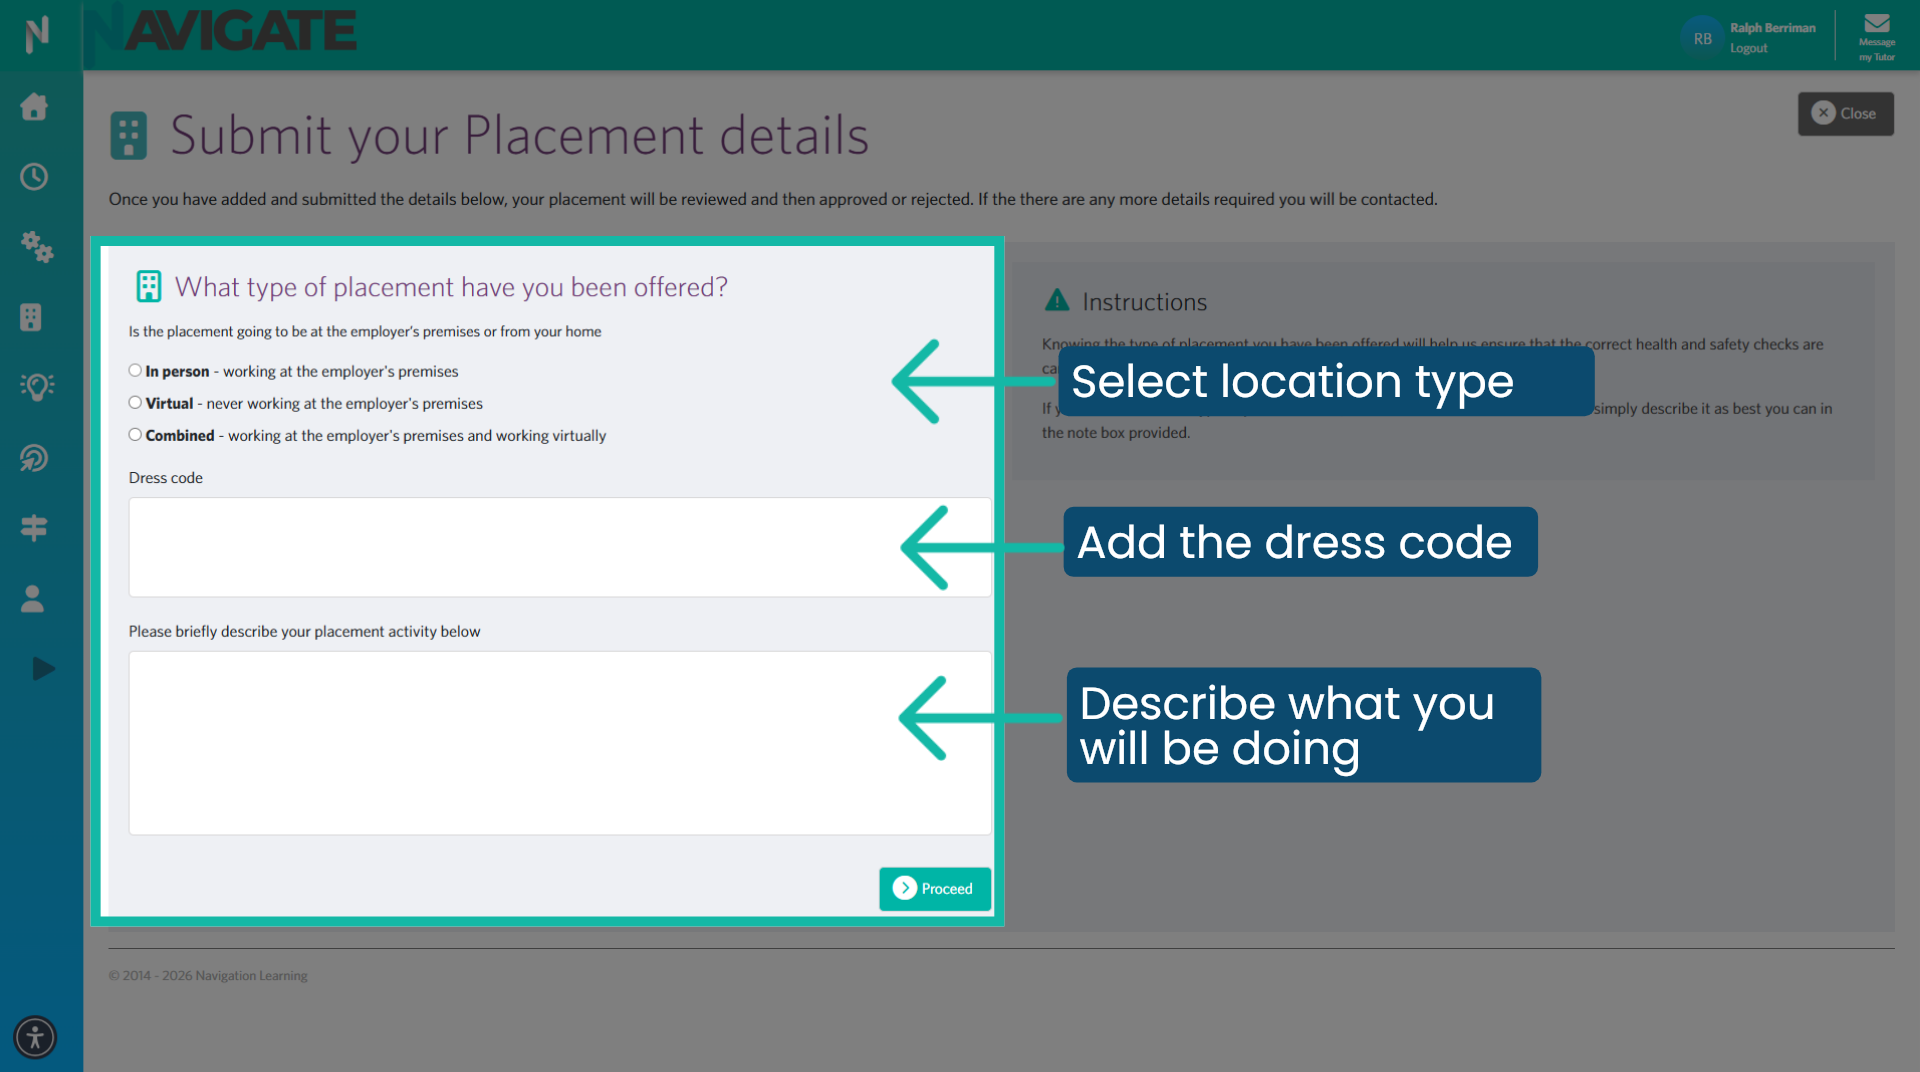
Task: Select the In person placement option
Action: [x=135, y=370]
